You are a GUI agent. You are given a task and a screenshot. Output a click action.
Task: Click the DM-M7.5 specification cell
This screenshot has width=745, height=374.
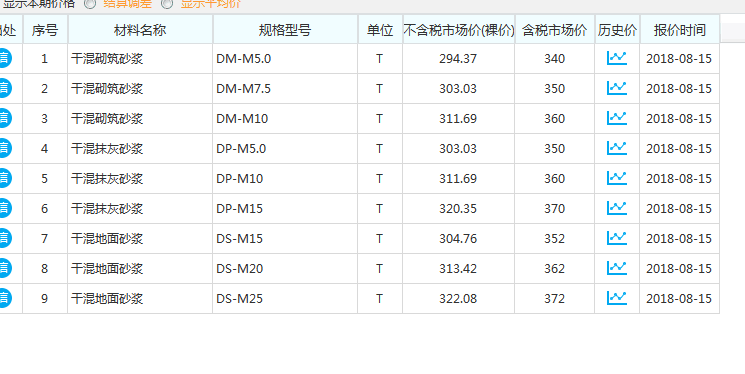click(x=285, y=88)
